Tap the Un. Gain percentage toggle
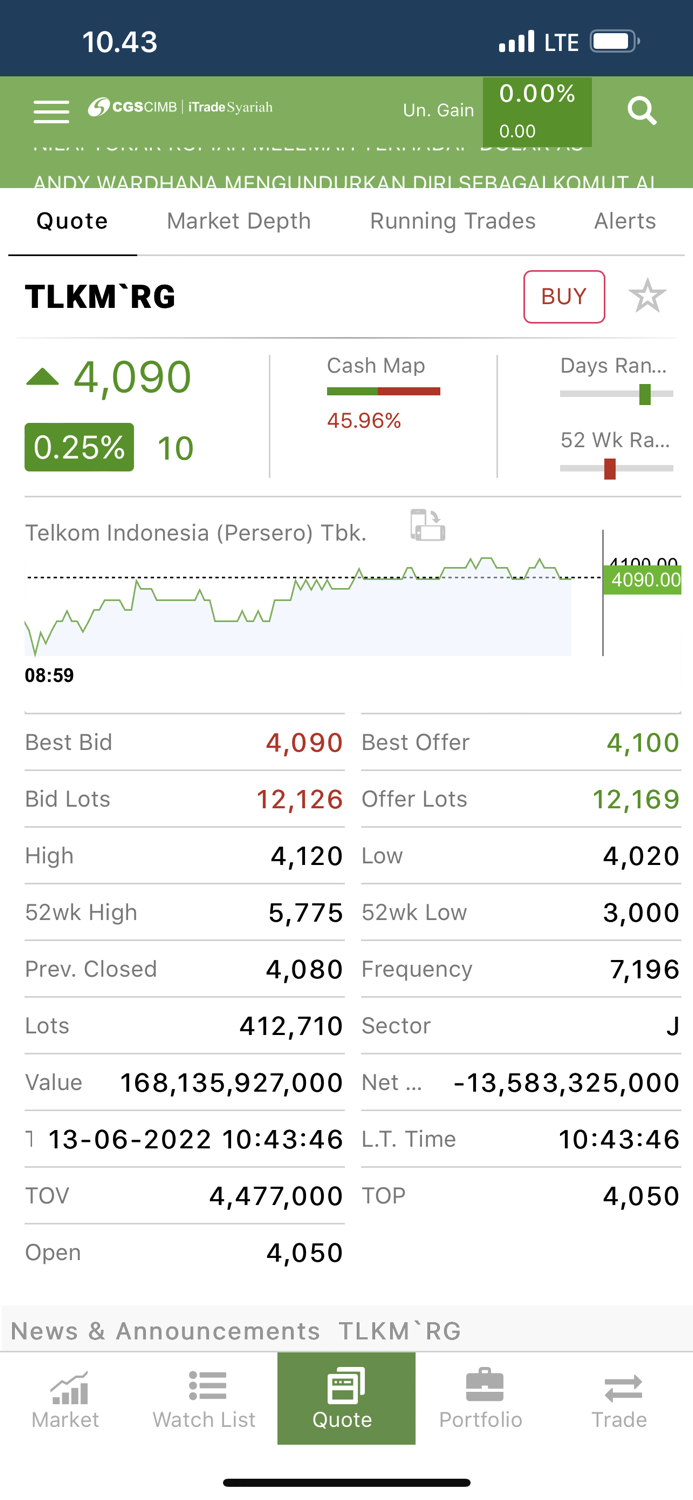 point(538,111)
